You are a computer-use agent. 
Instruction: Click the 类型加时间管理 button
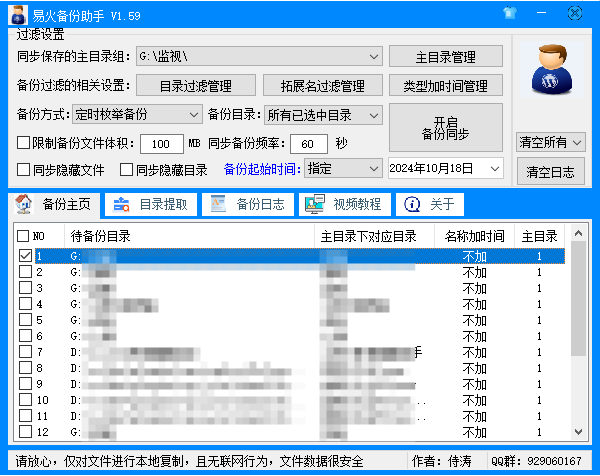tap(446, 86)
